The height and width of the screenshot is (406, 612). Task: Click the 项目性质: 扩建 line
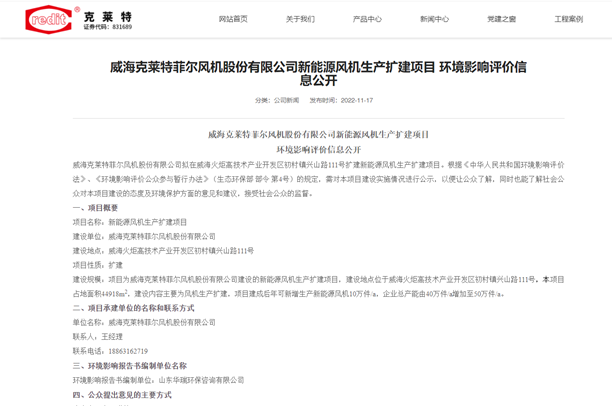click(98, 265)
